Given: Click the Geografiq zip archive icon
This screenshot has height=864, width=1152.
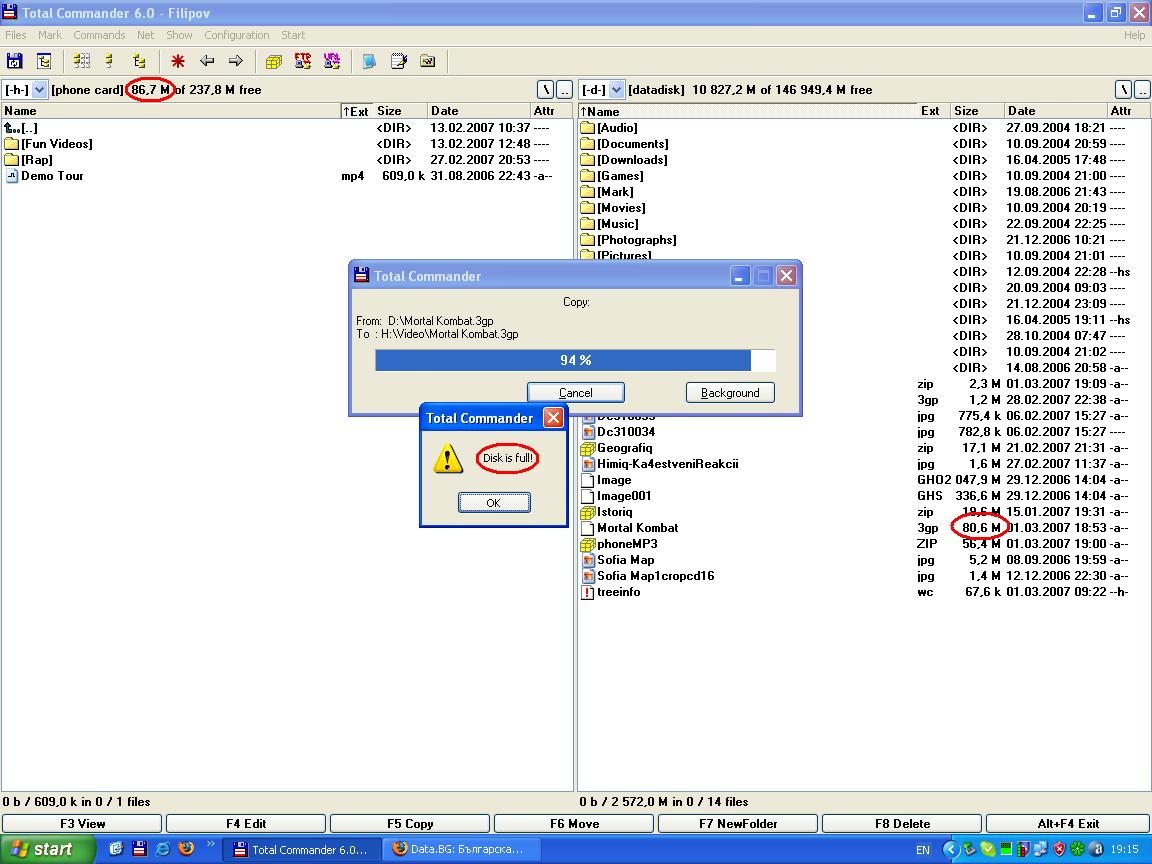Looking at the screenshot, I should coord(587,448).
